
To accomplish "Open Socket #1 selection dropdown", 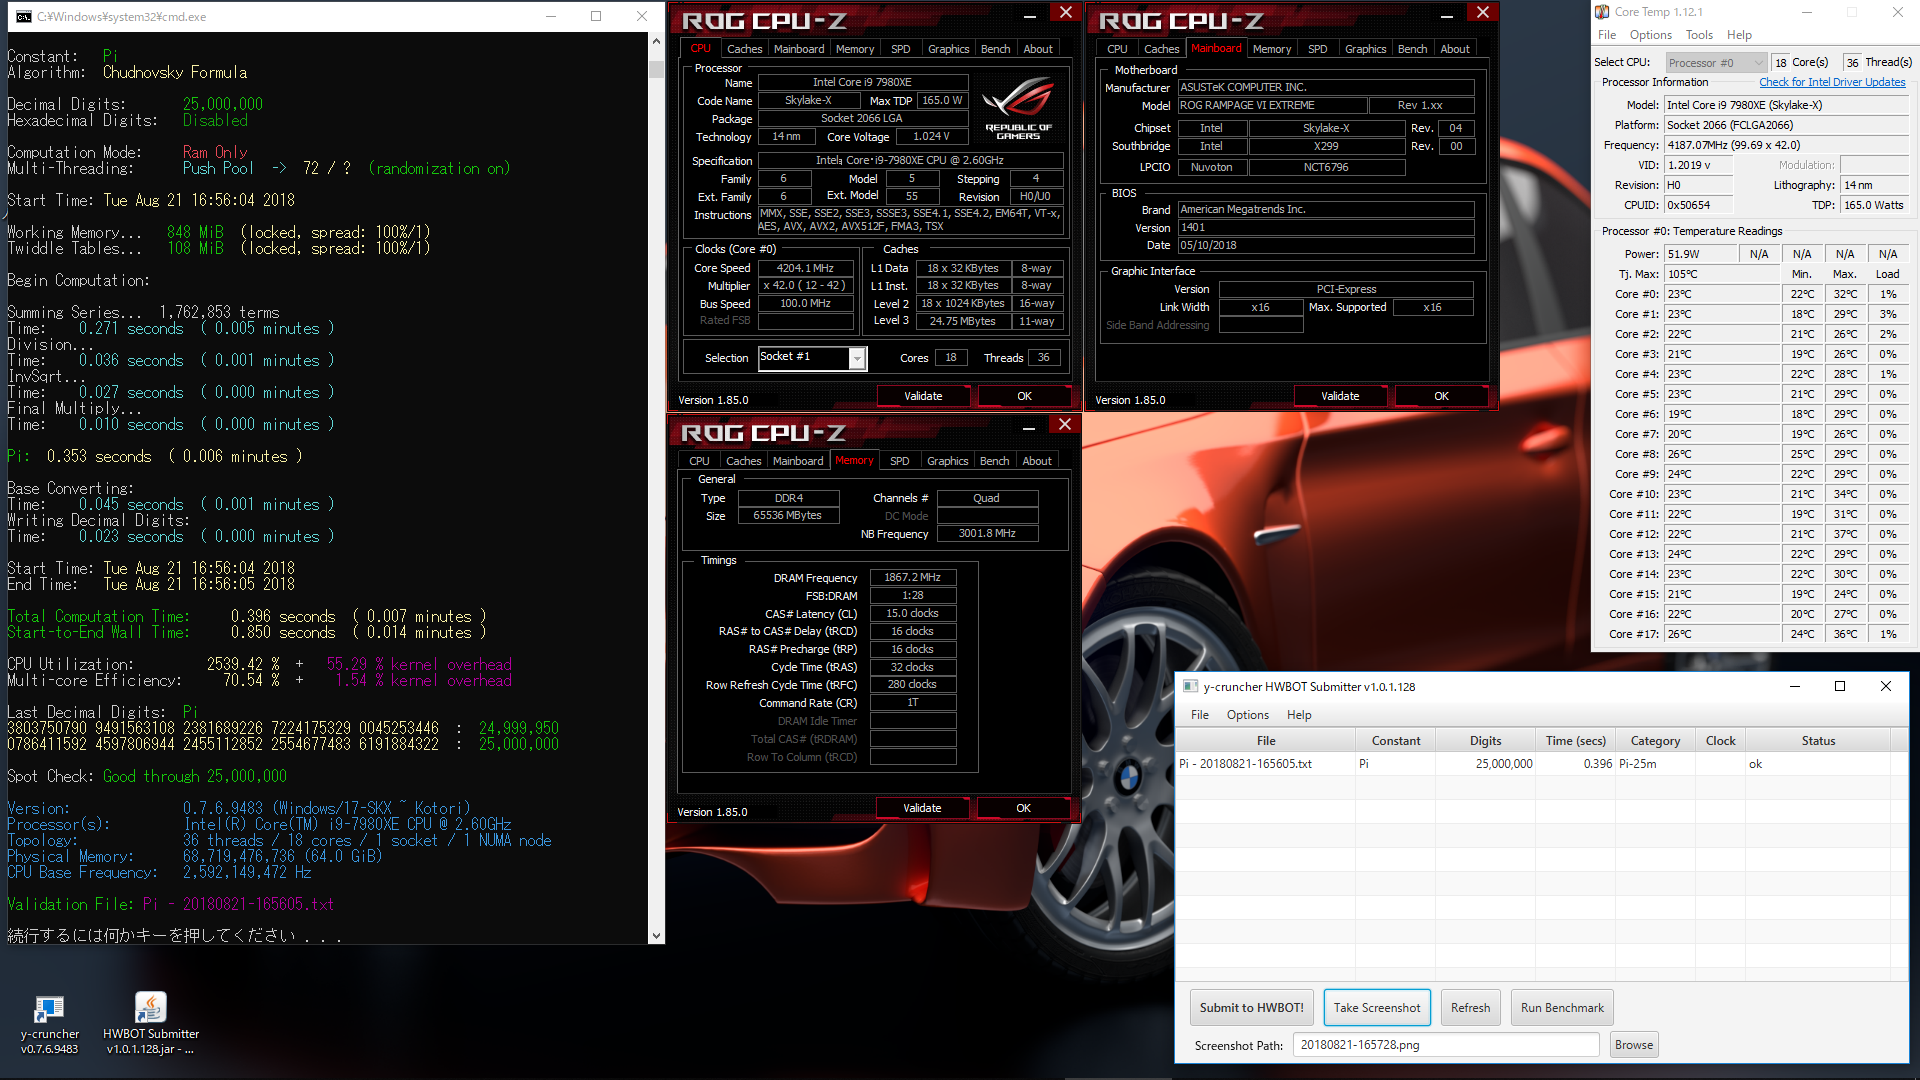I will (857, 358).
